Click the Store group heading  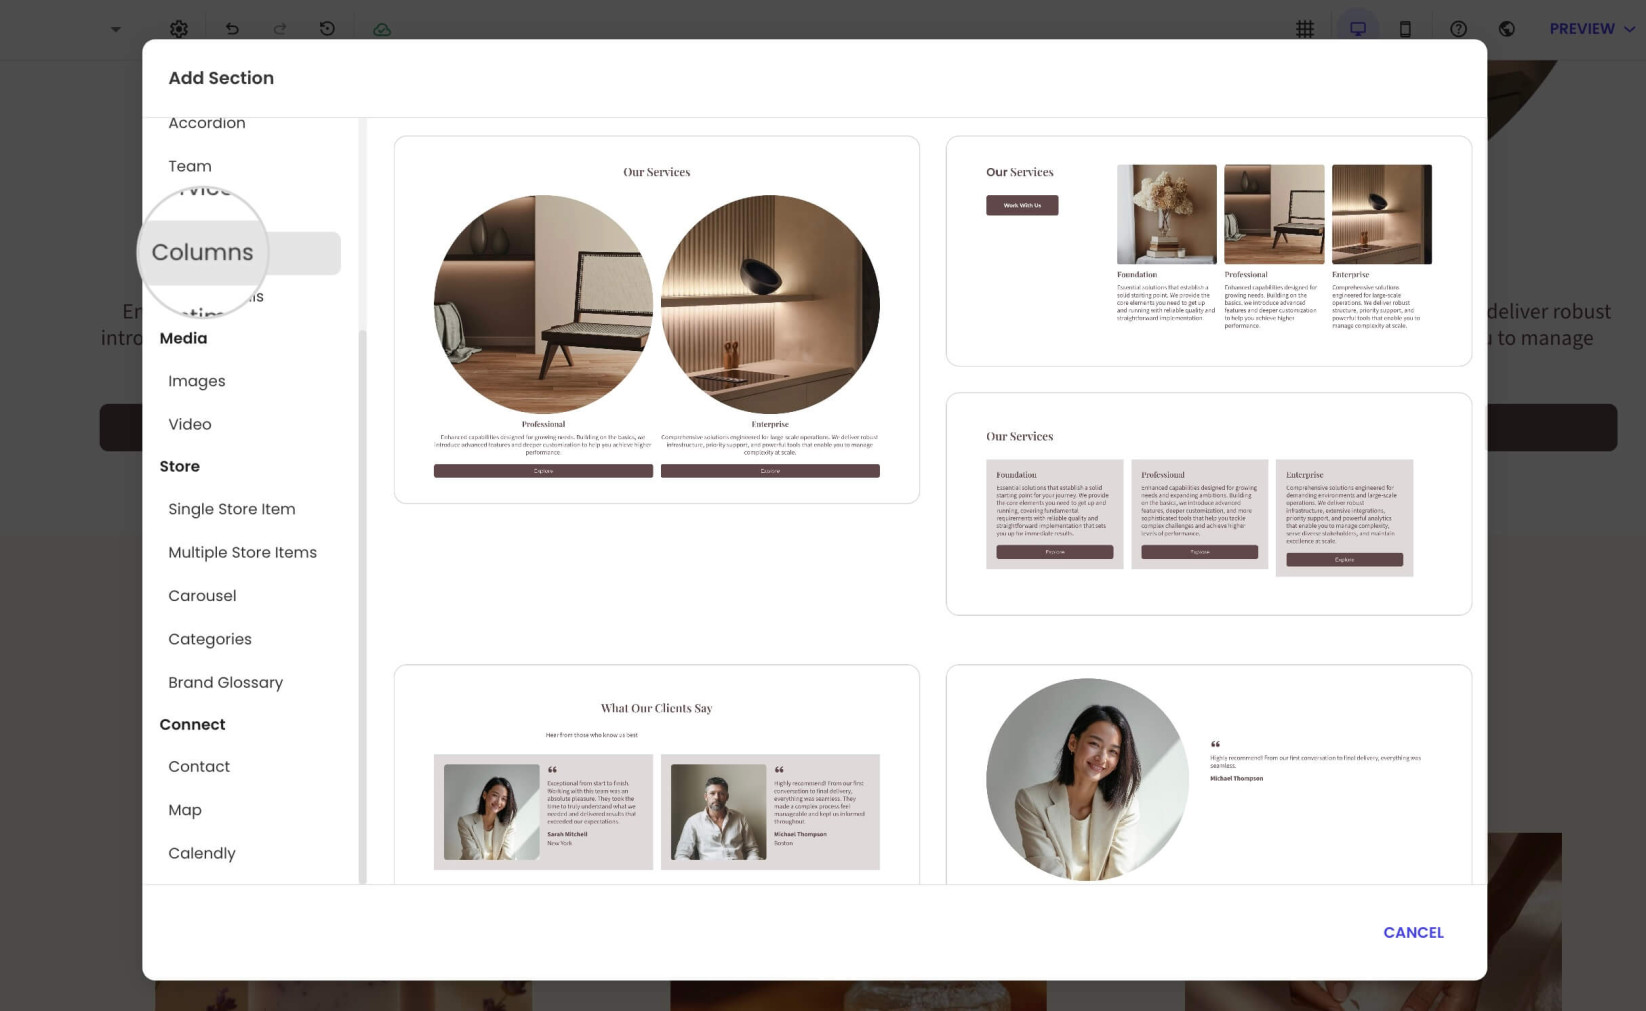180,466
